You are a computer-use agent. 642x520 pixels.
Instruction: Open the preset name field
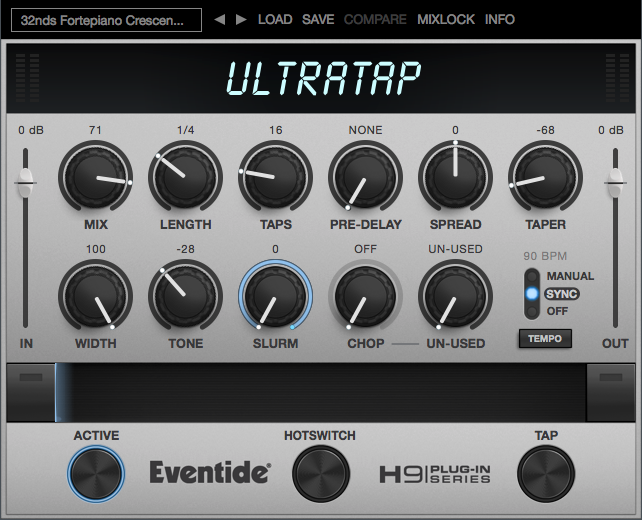pos(106,20)
